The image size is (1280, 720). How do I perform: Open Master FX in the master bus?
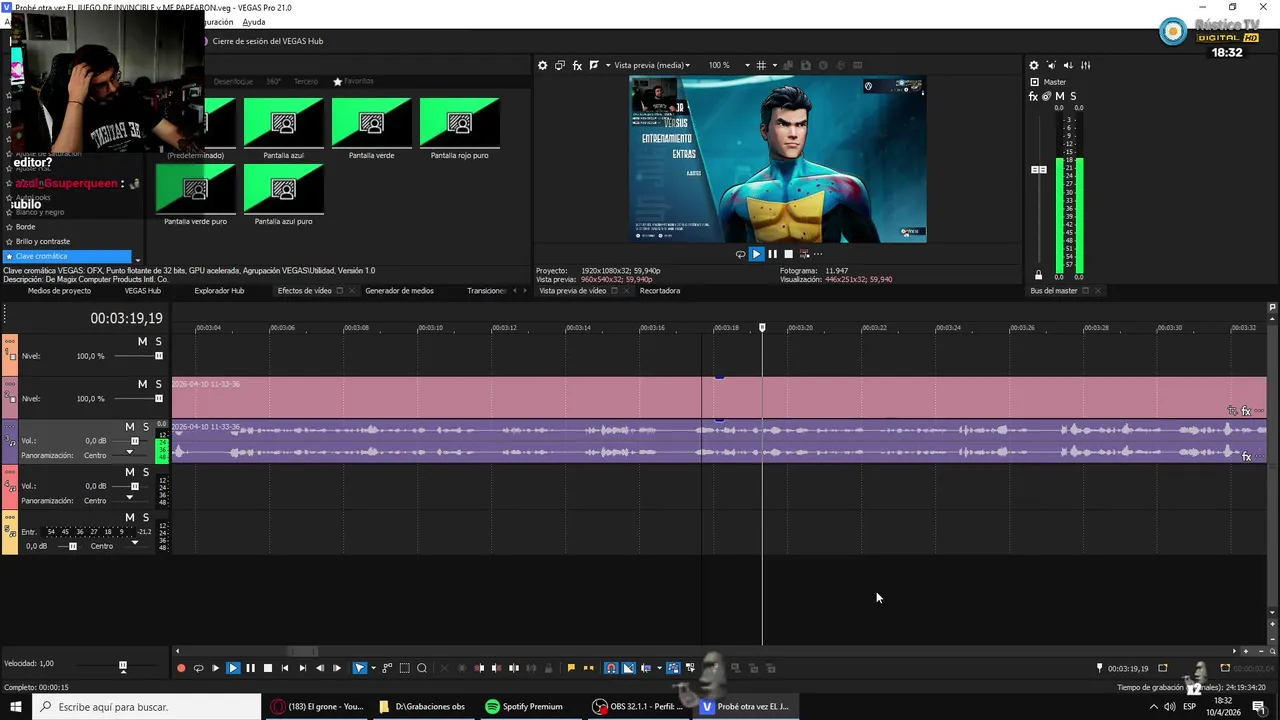click(x=1034, y=97)
